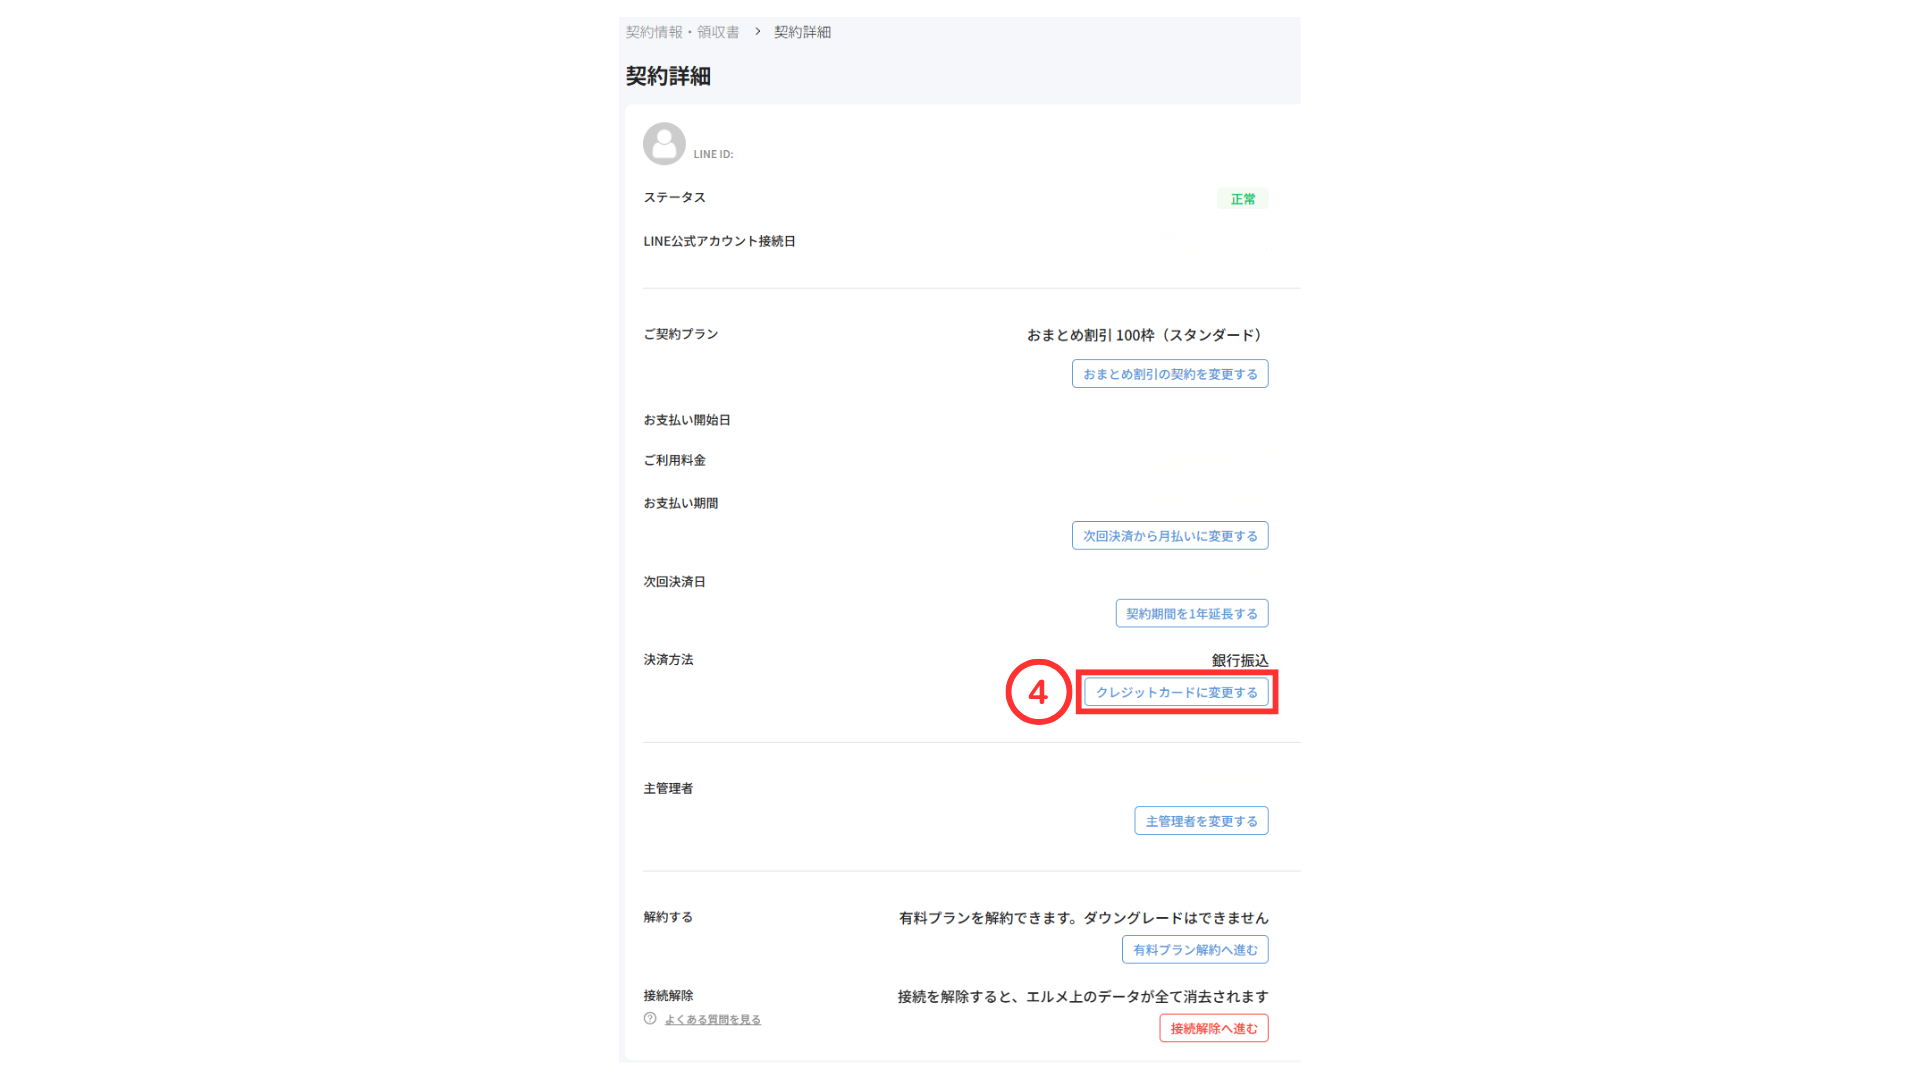
Task: Proceed with 有料プラン解約へ進む button
Action: coord(1195,950)
